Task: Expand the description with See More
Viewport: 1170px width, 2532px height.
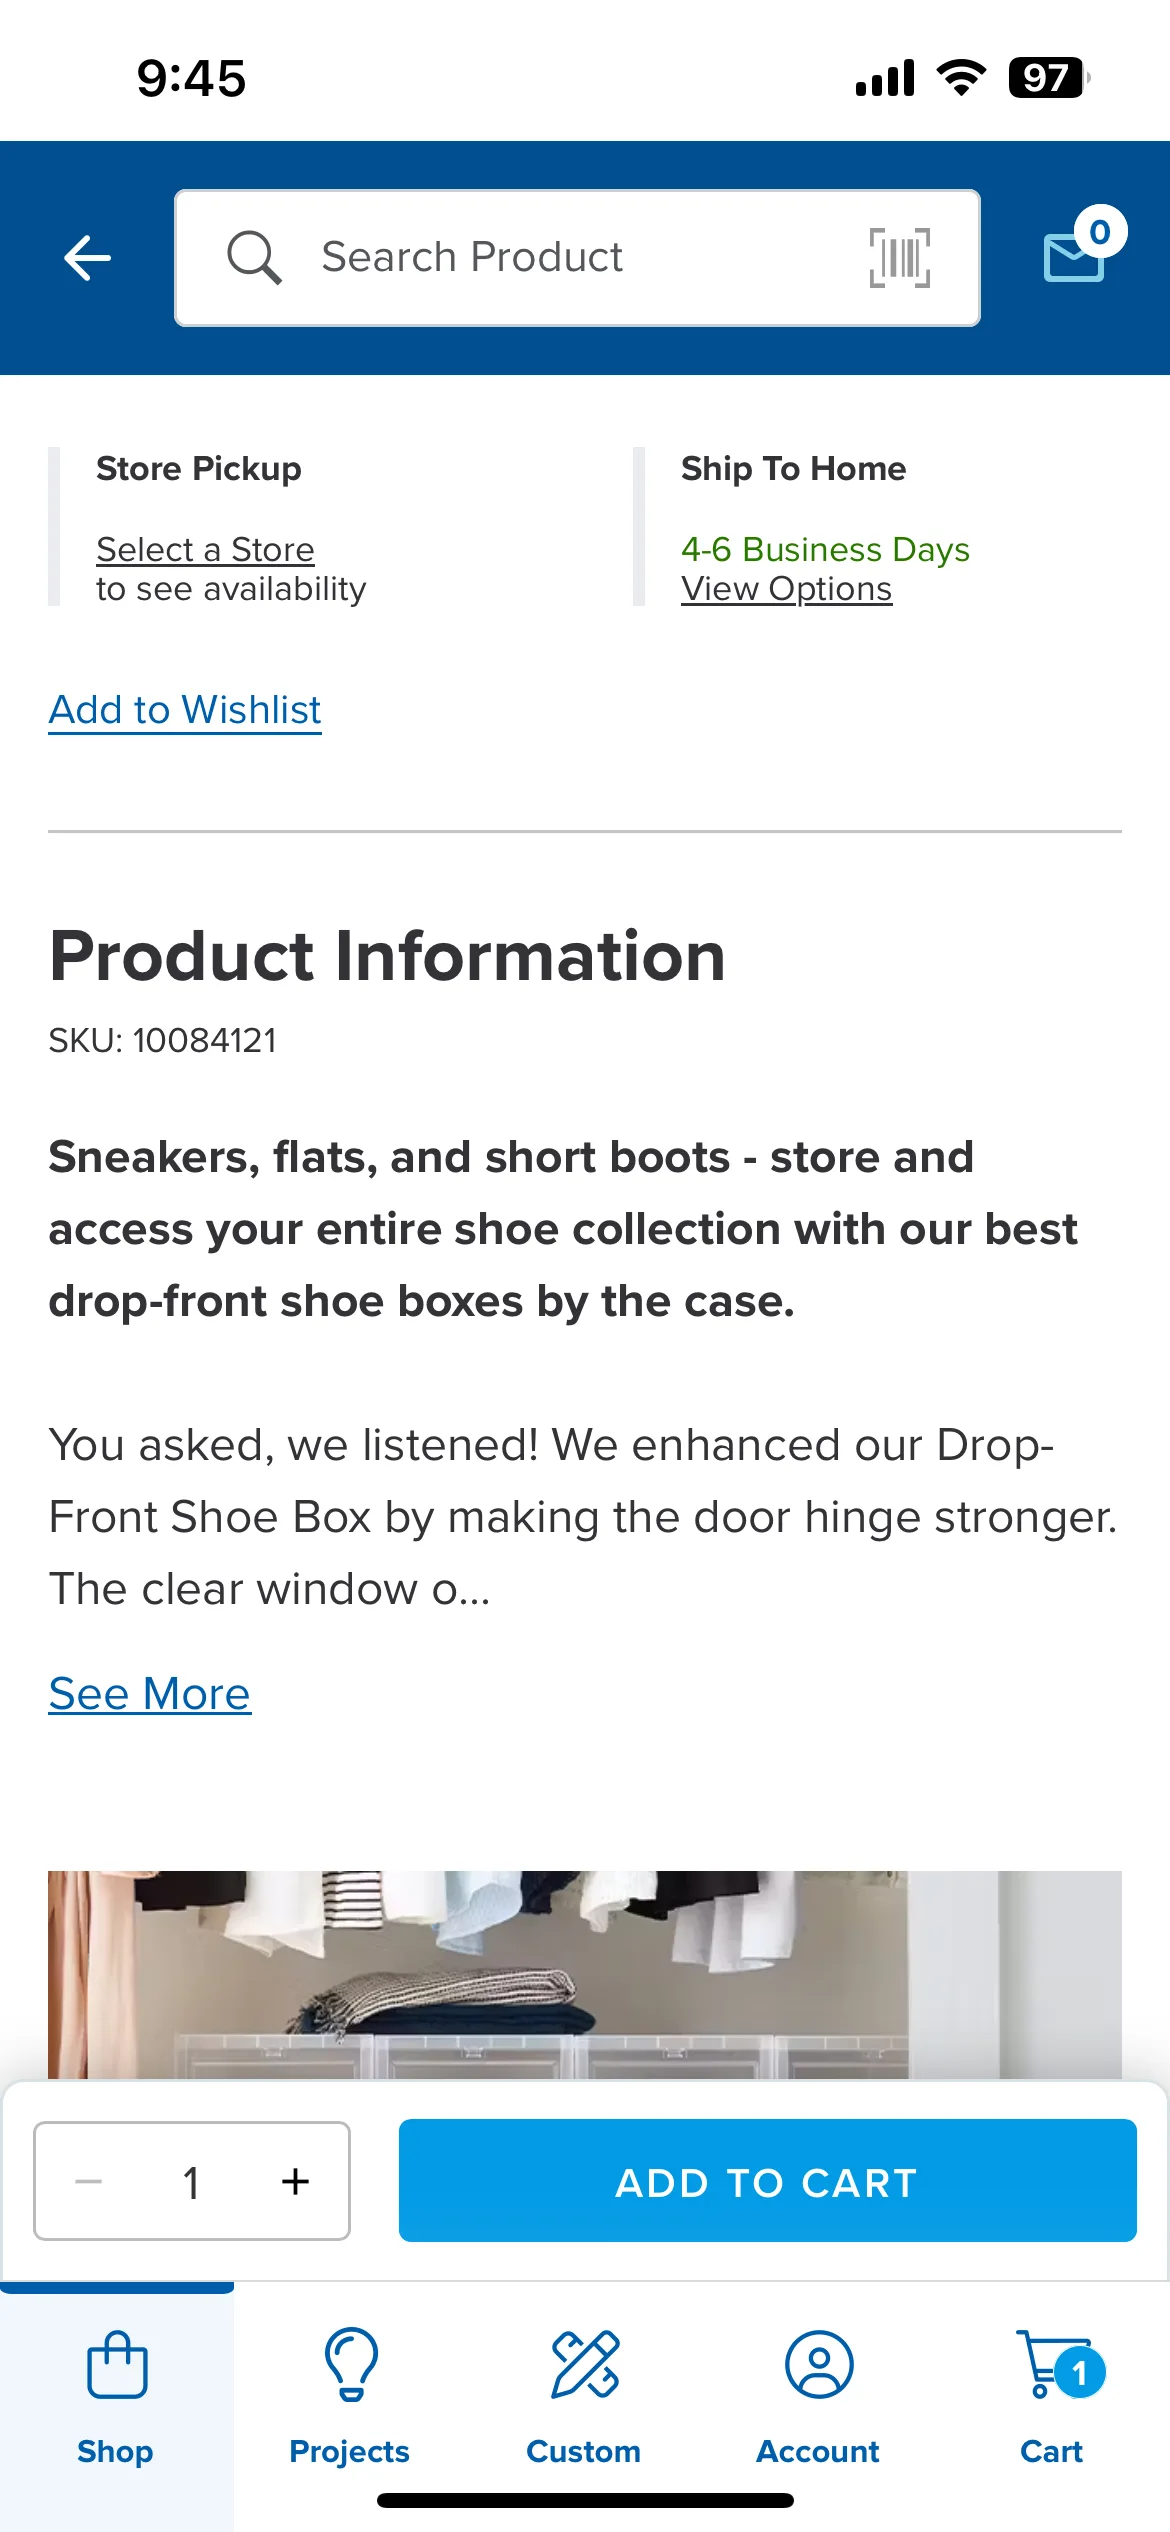Action: click(150, 1694)
